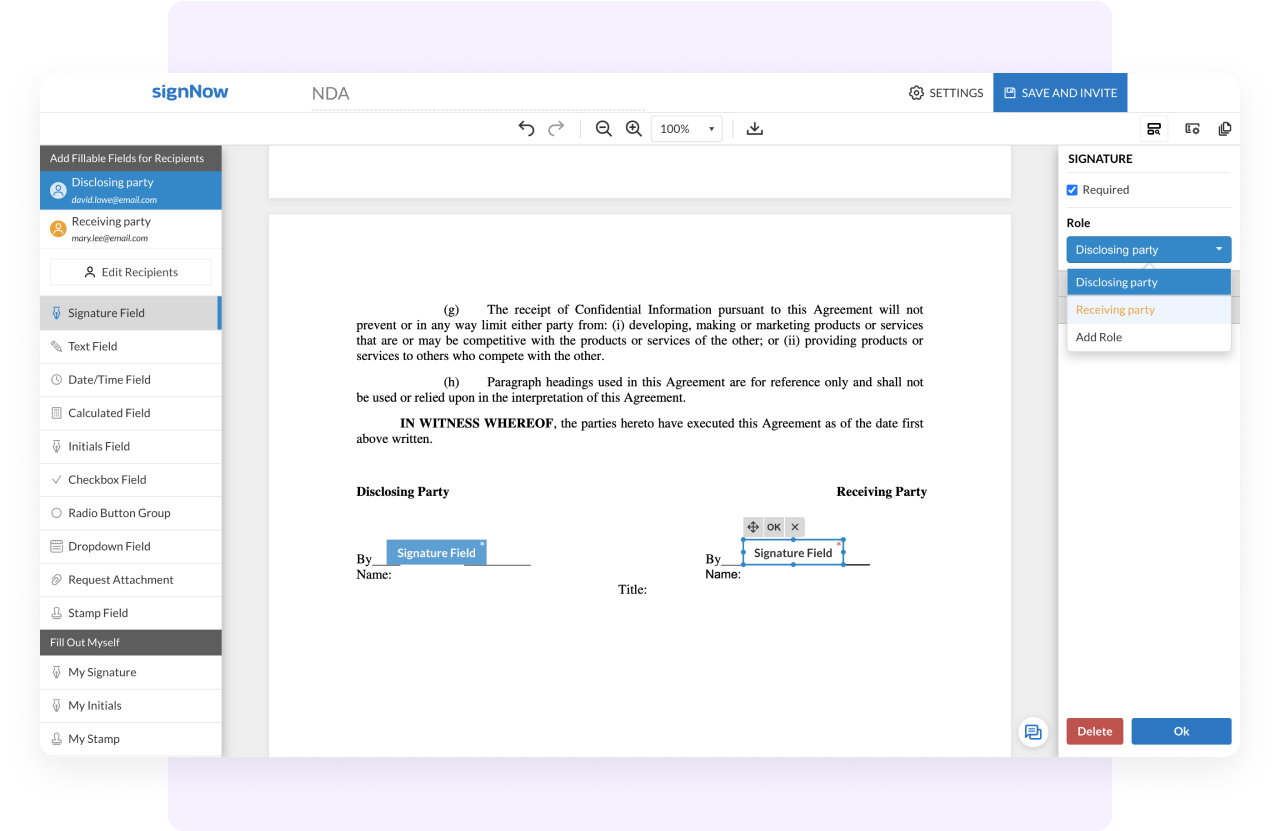Open the 100% zoom level dropdown
The height and width of the screenshot is (831, 1280).
pyautogui.click(x=686, y=128)
